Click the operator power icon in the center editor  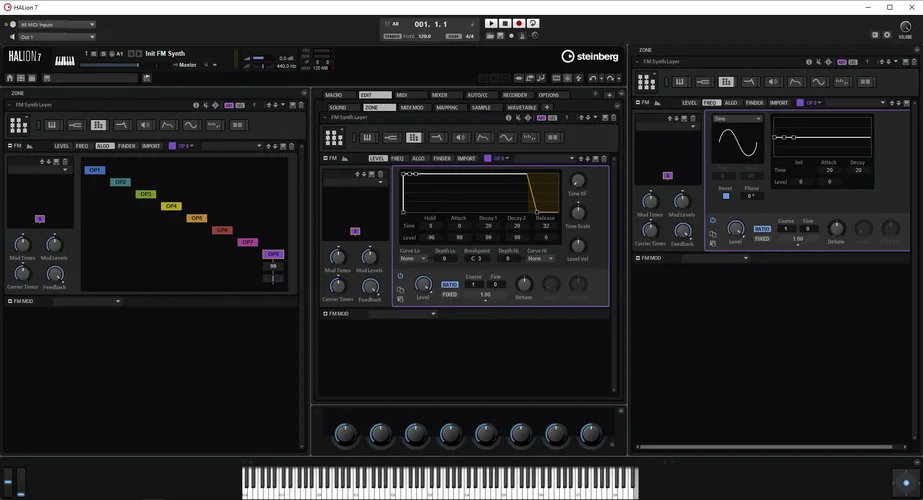tap(399, 276)
